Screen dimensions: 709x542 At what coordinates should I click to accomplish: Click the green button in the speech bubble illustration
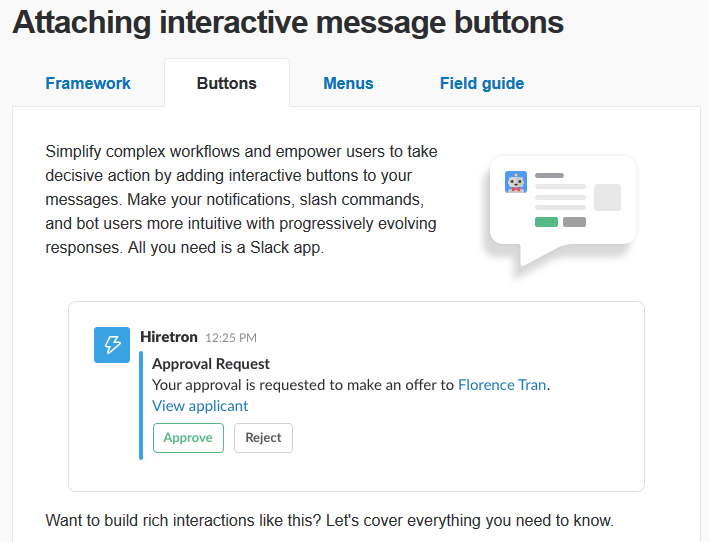546,222
